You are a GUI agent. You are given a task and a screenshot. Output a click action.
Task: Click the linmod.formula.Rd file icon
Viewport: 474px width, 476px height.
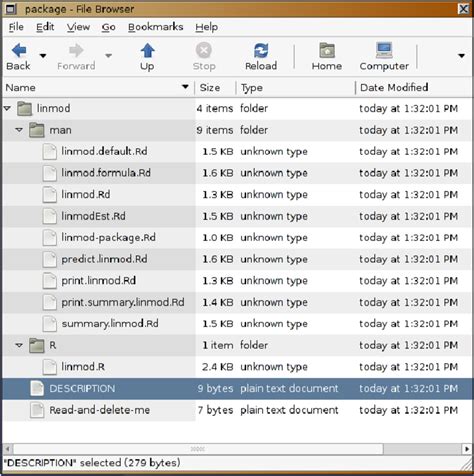coord(50,173)
